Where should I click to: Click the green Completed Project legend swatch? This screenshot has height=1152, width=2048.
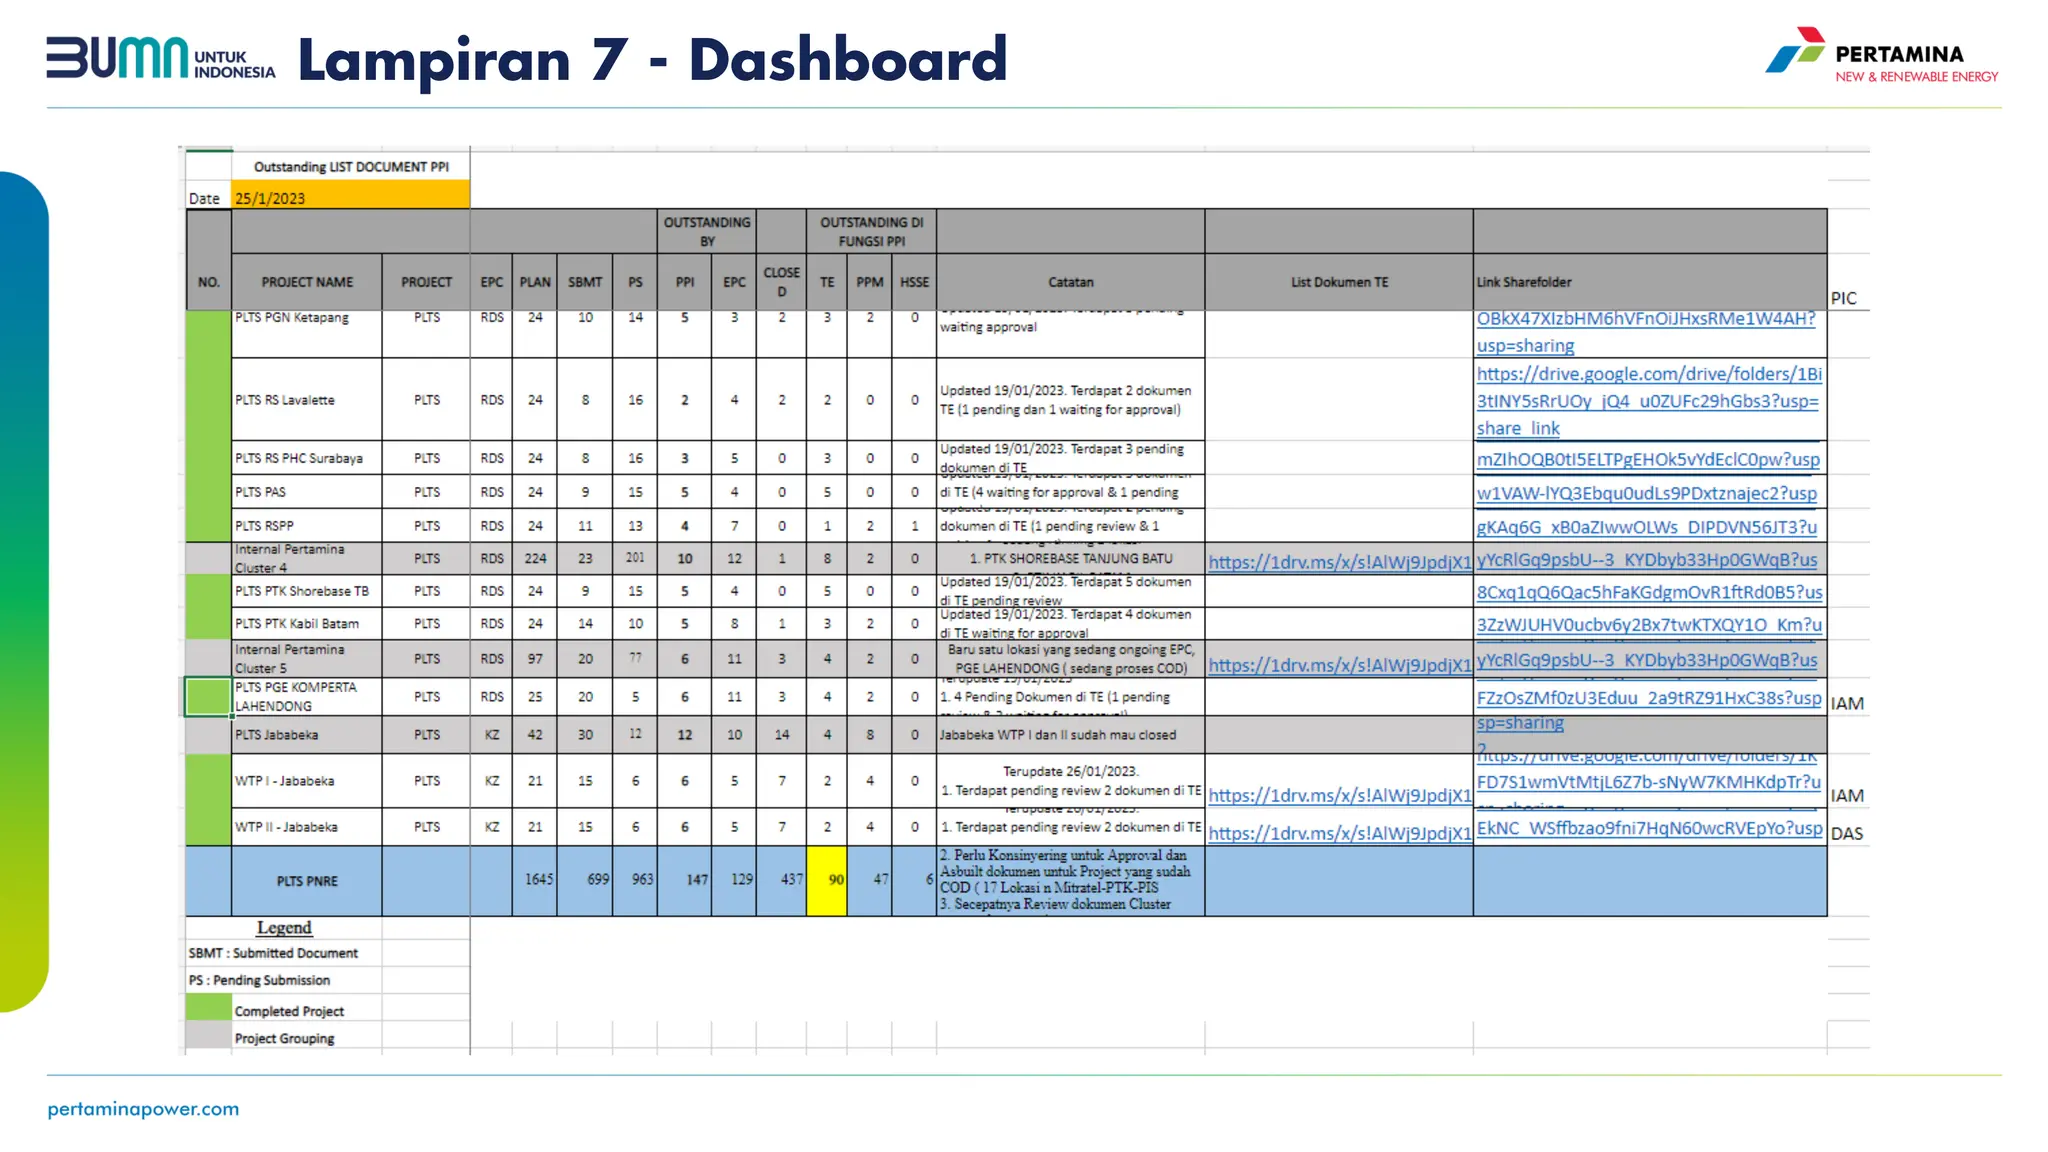tap(208, 1008)
